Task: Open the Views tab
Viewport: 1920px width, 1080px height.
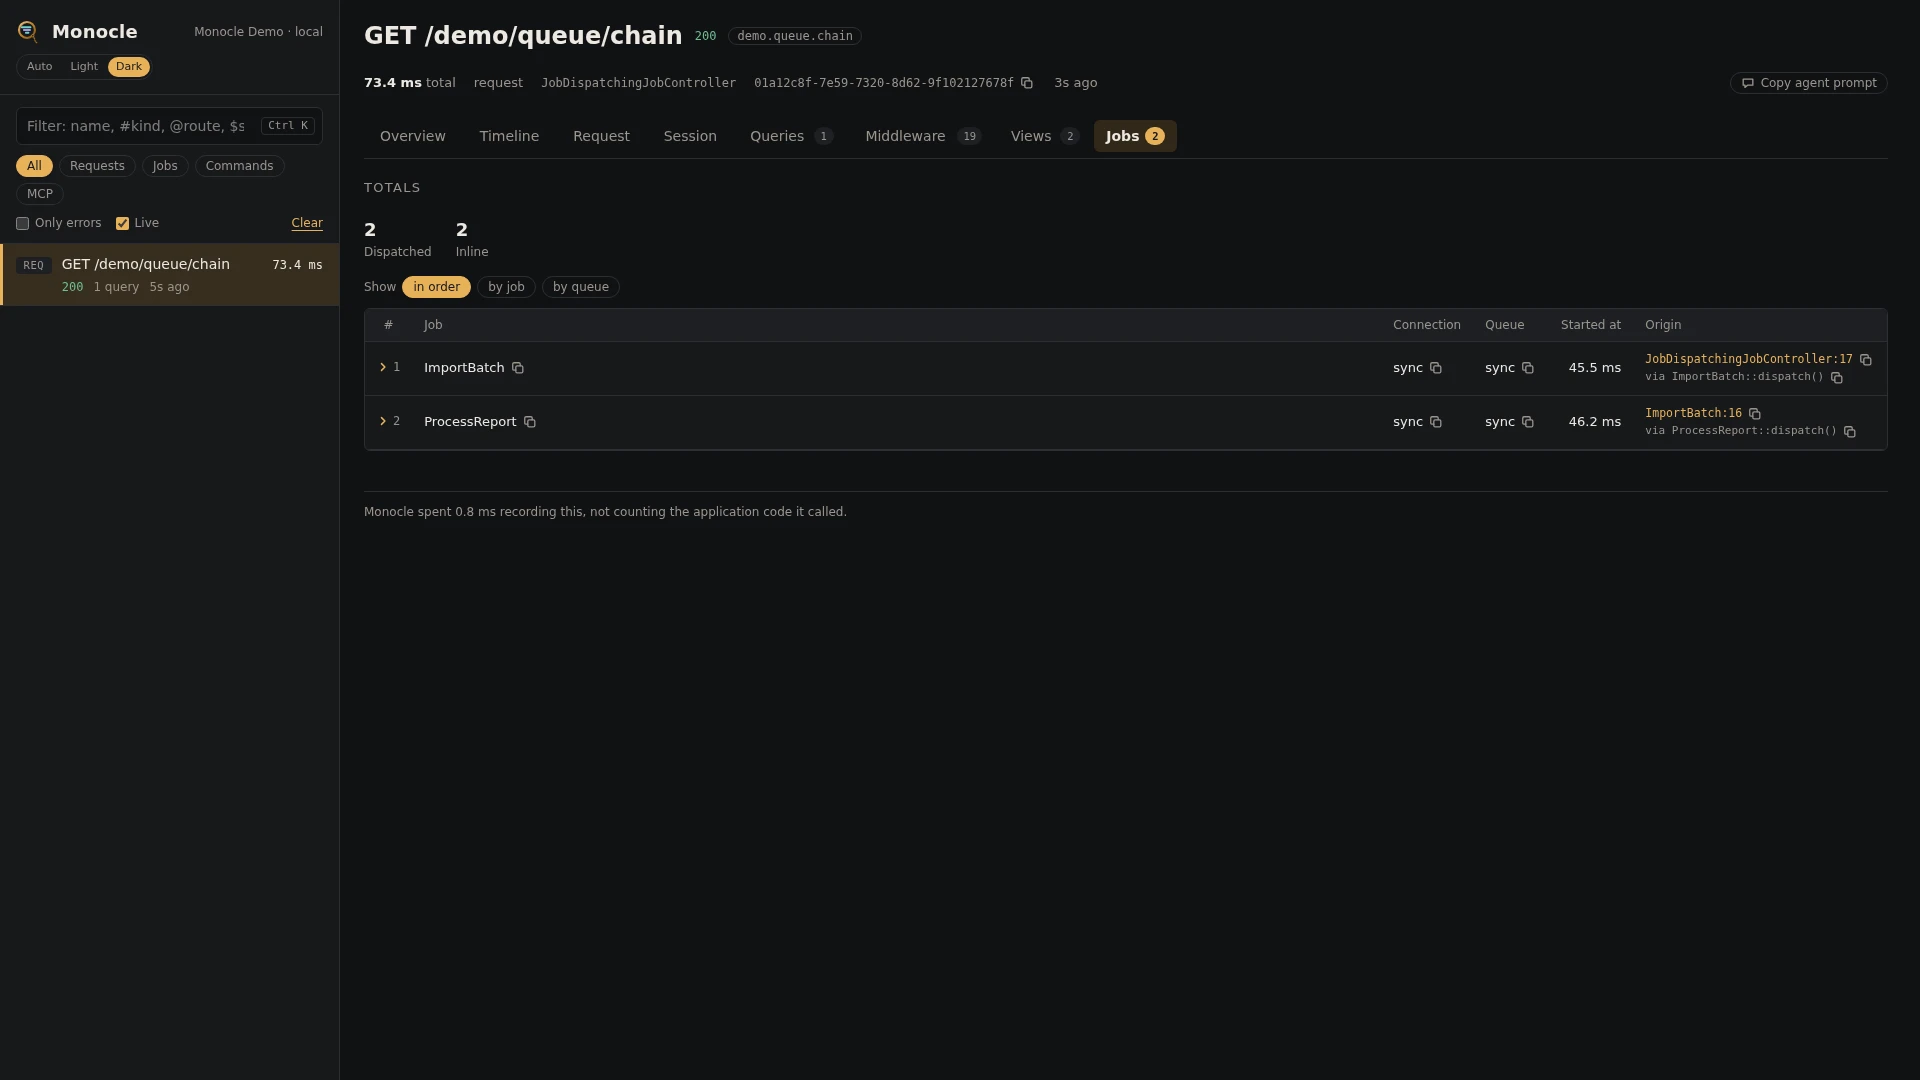Action: click(1044, 136)
